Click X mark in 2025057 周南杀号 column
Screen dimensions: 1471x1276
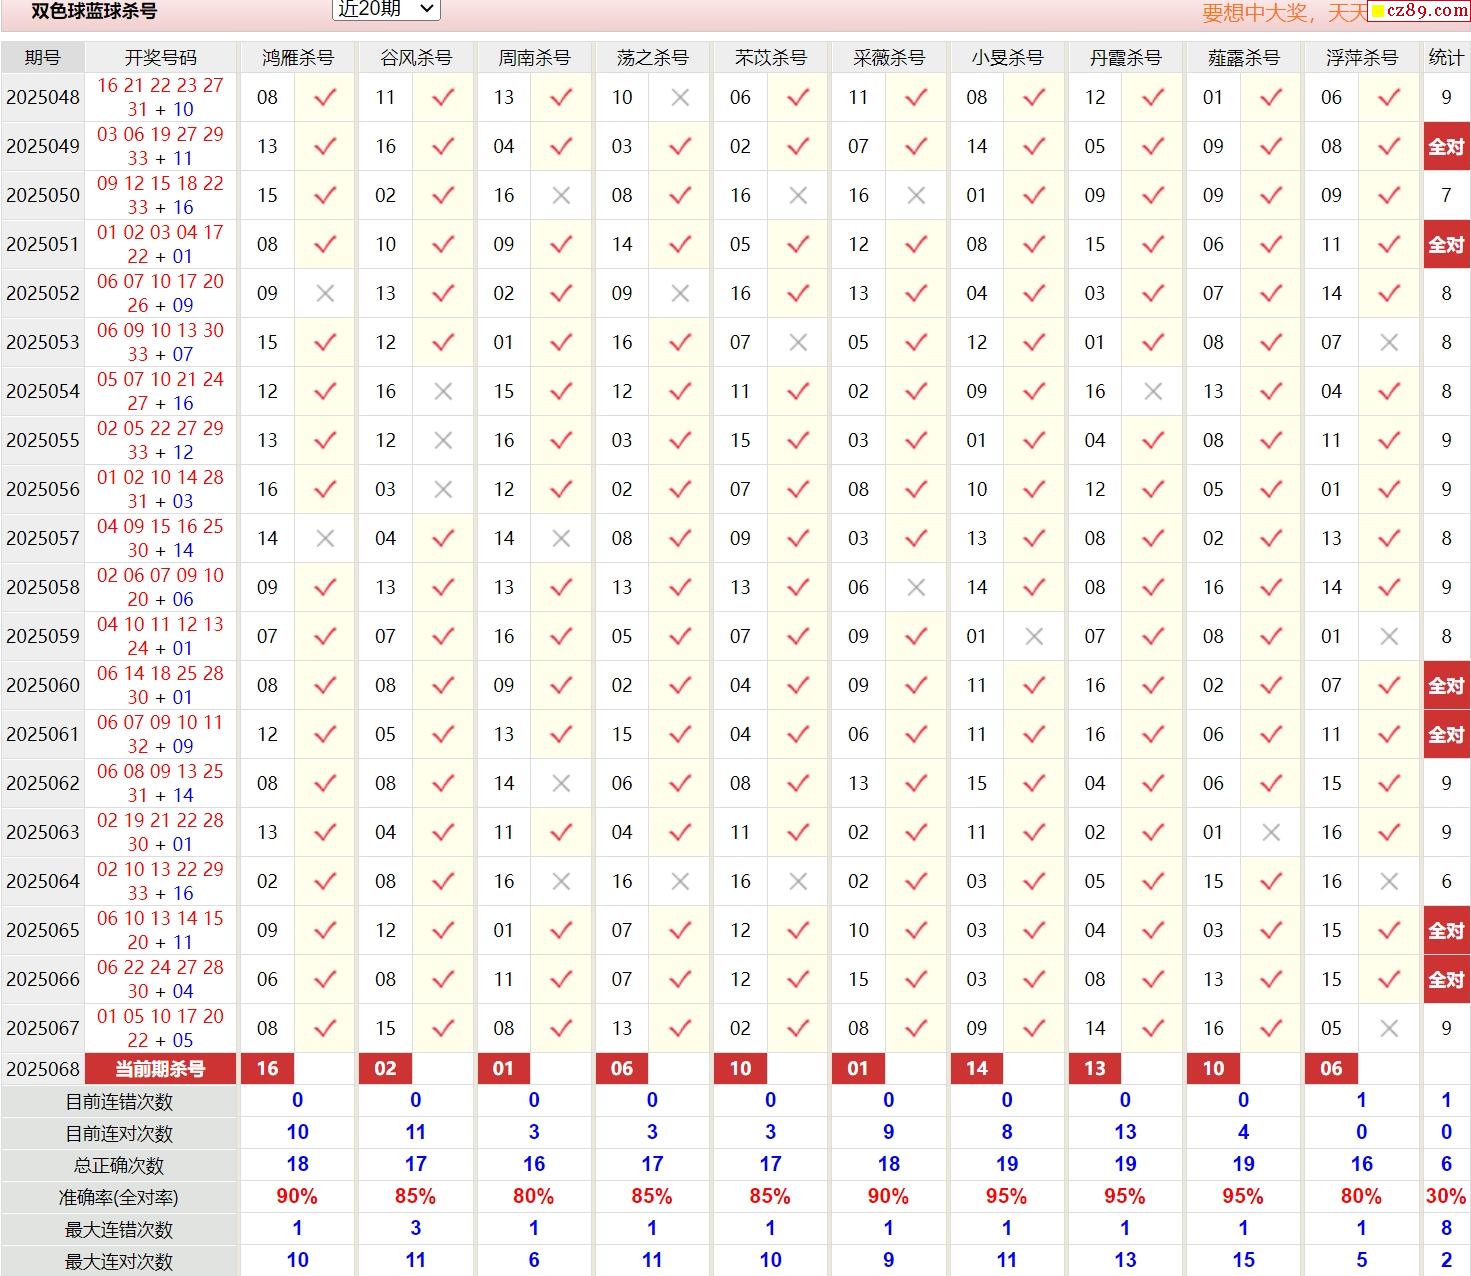pyautogui.click(x=562, y=538)
